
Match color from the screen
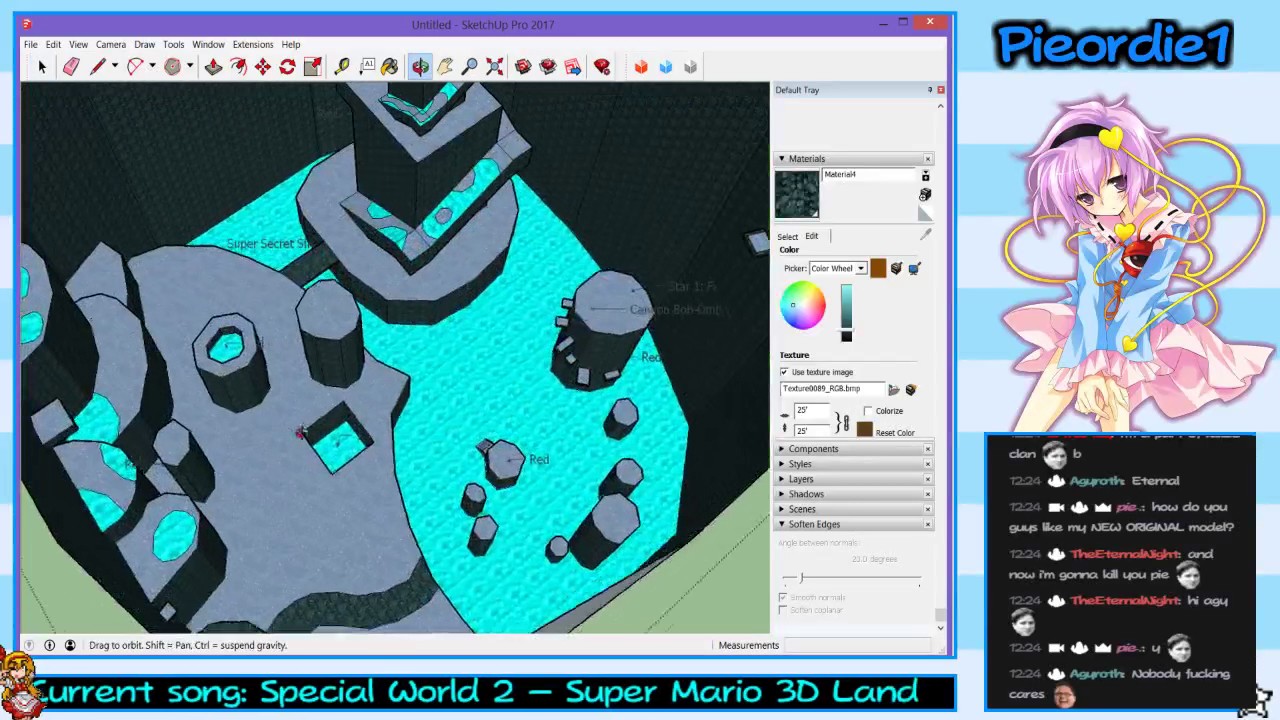914,268
